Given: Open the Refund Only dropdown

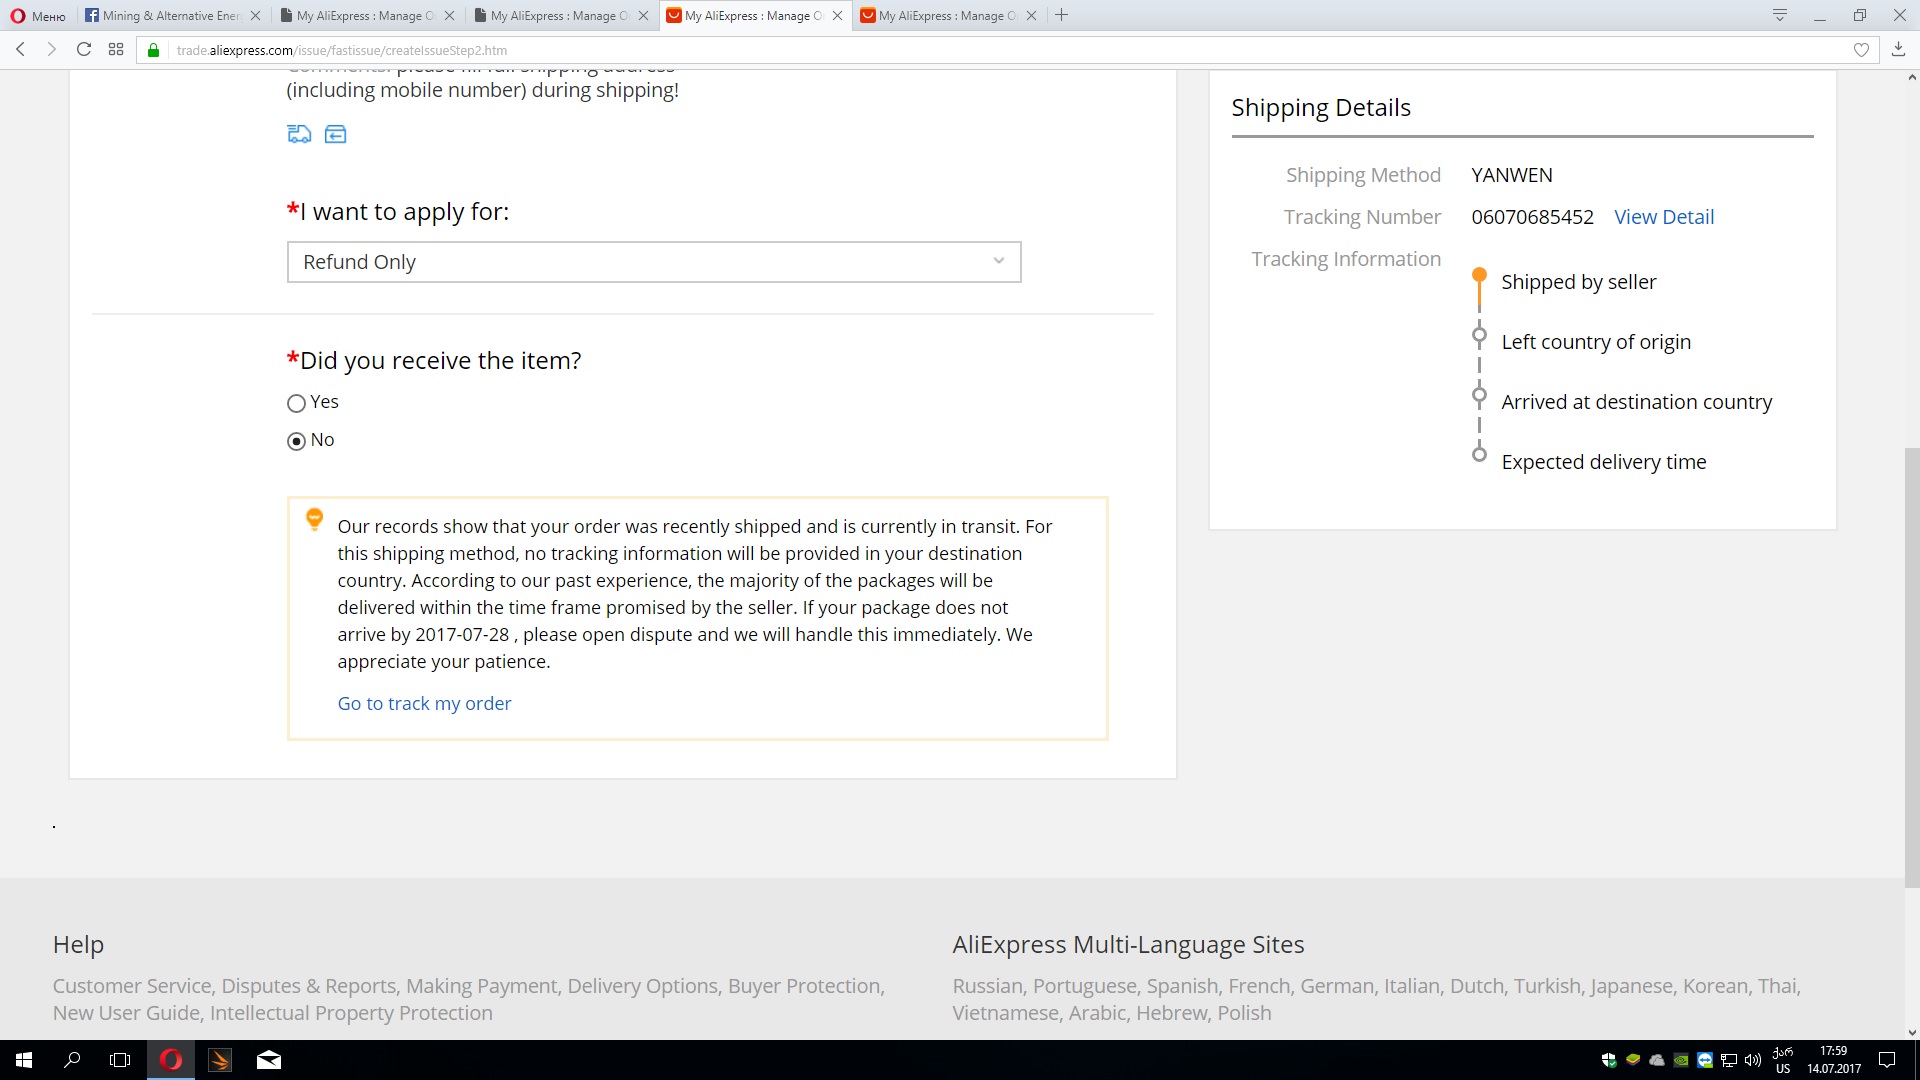Looking at the screenshot, I should tap(654, 262).
